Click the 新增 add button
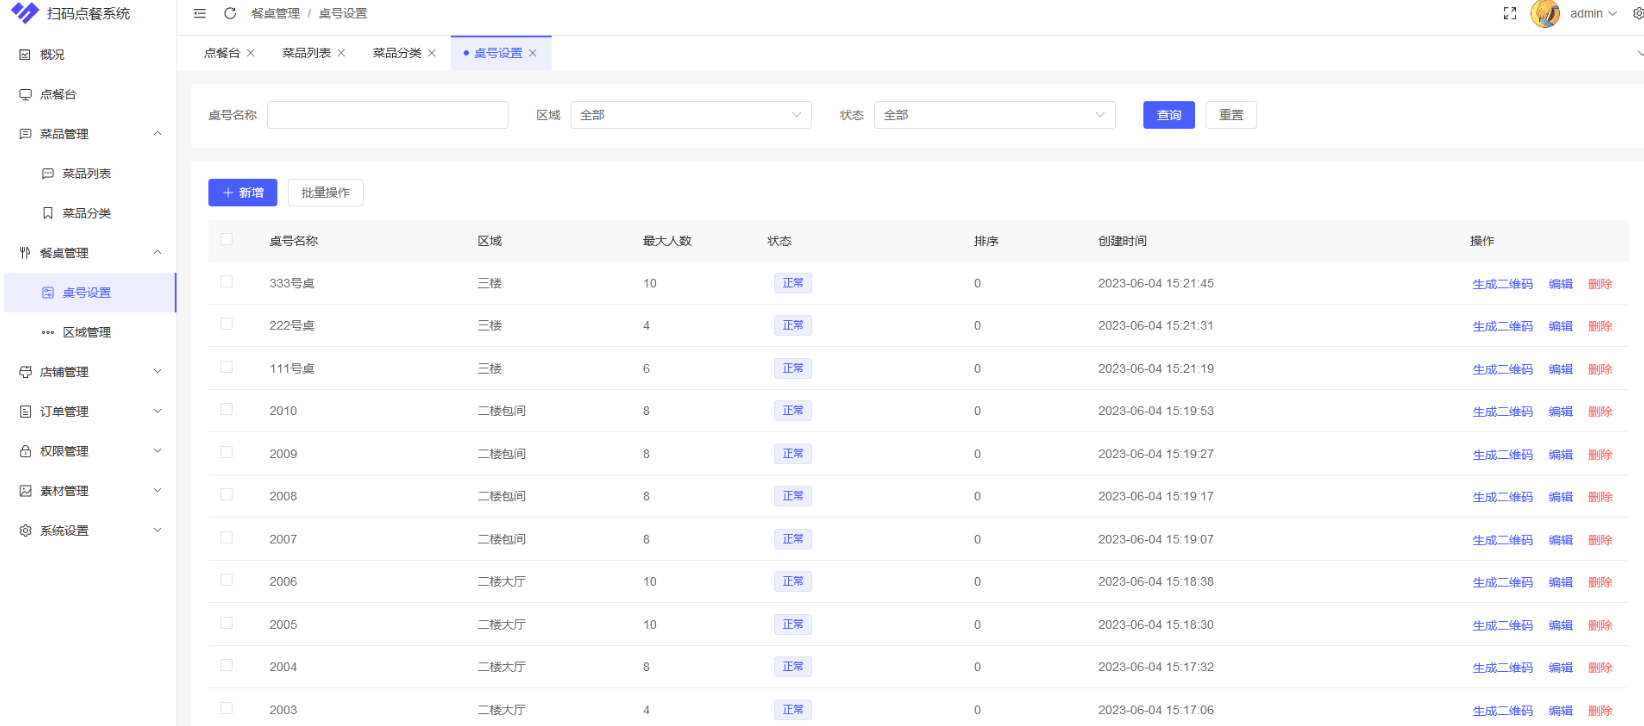Image resolution: width=1644 pixels, height=726 pixels. tap(242, 193)
